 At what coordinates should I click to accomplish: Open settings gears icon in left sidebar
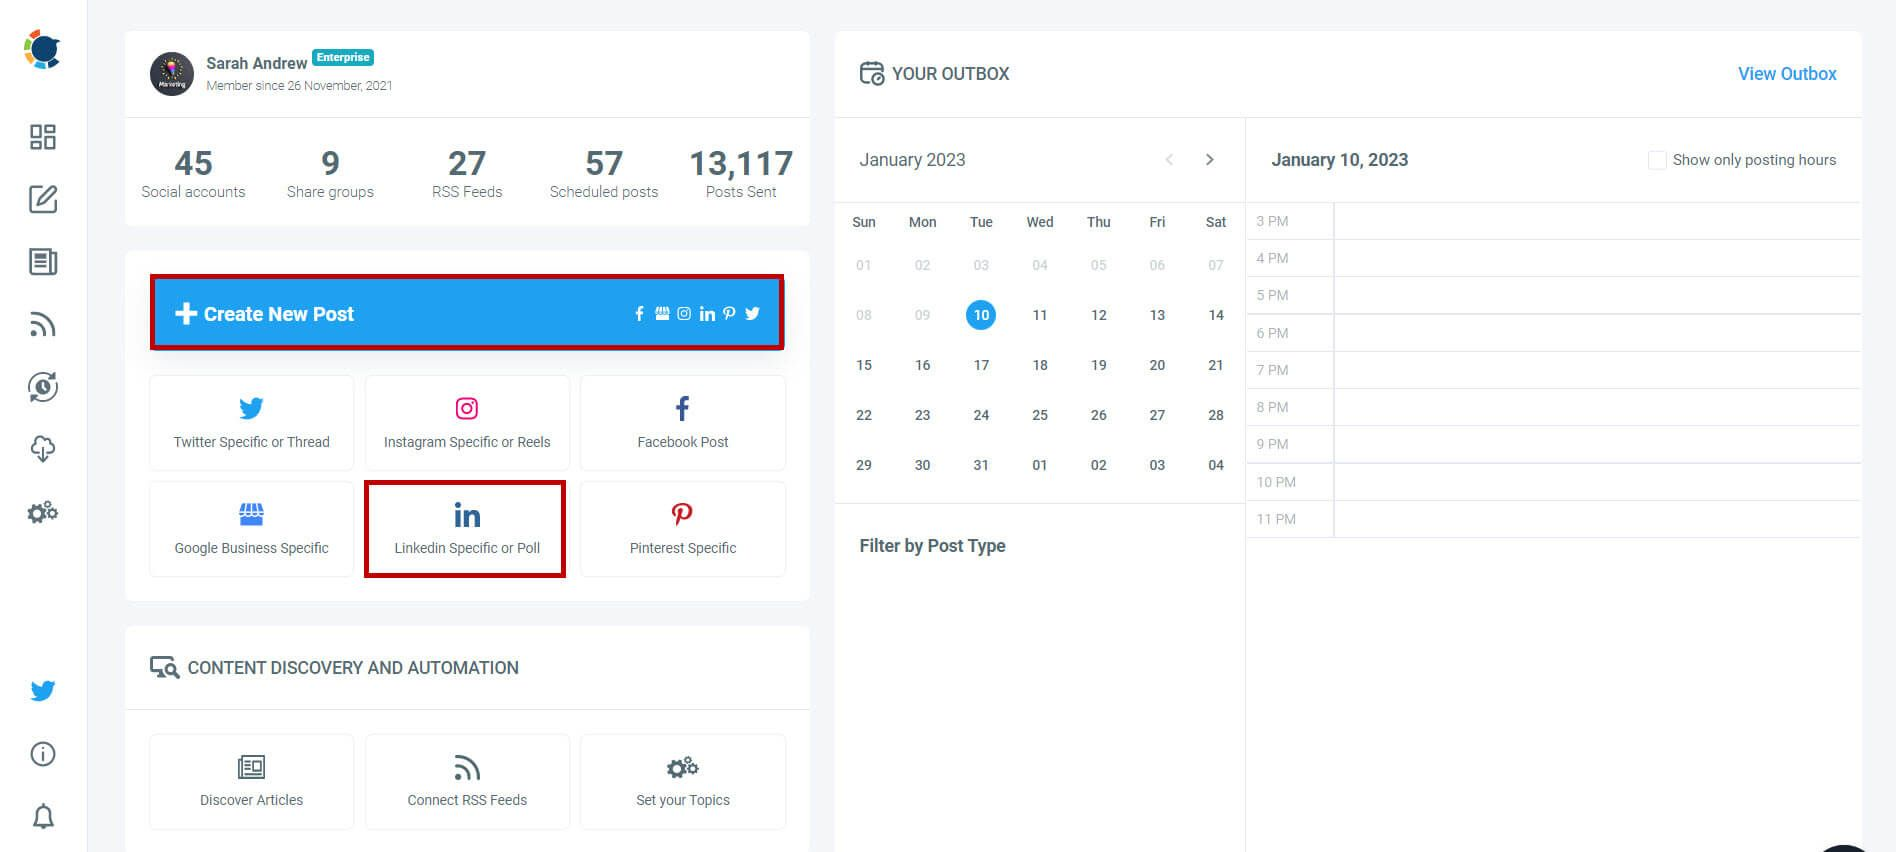[x=43, y=512]
